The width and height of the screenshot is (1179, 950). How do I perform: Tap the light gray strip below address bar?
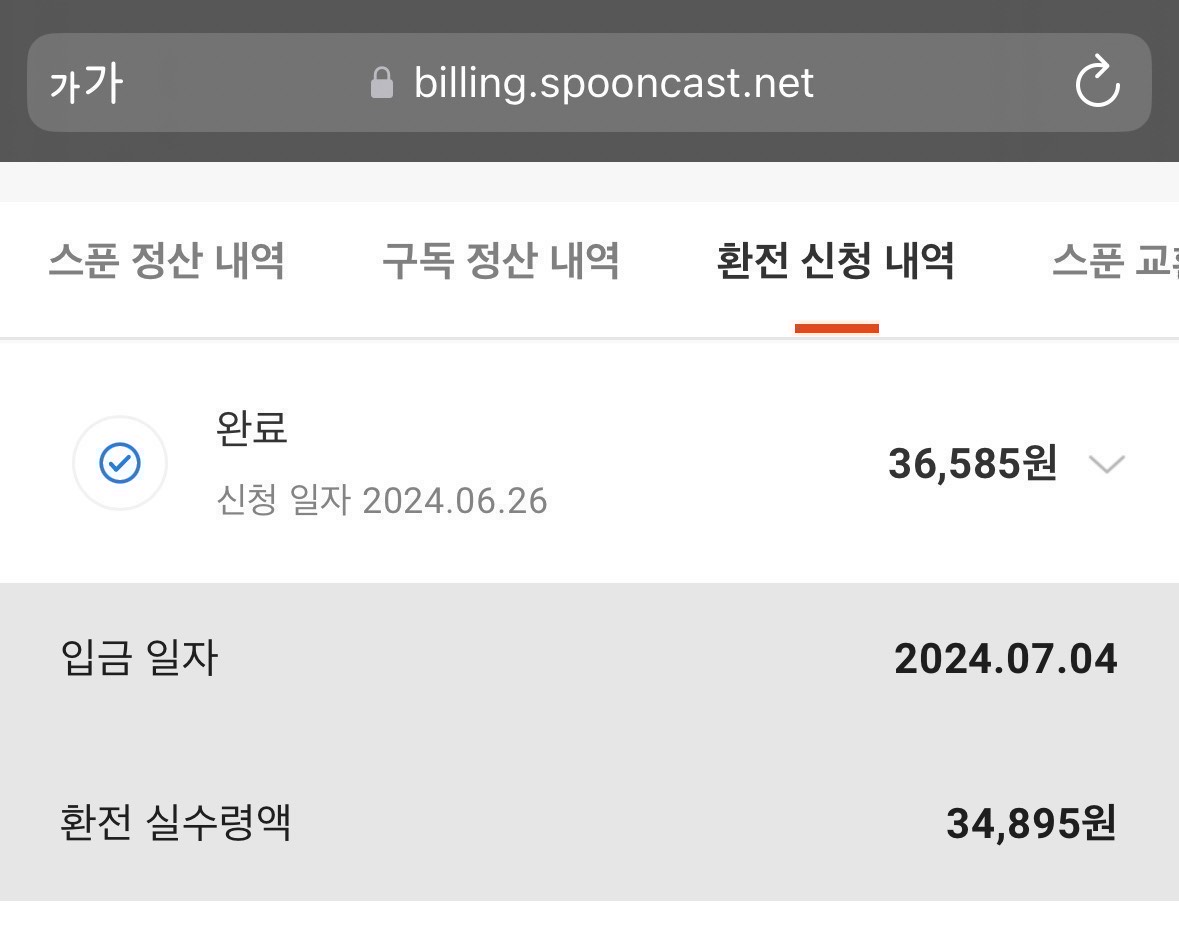pyautogui.click(x=589, y=182)
